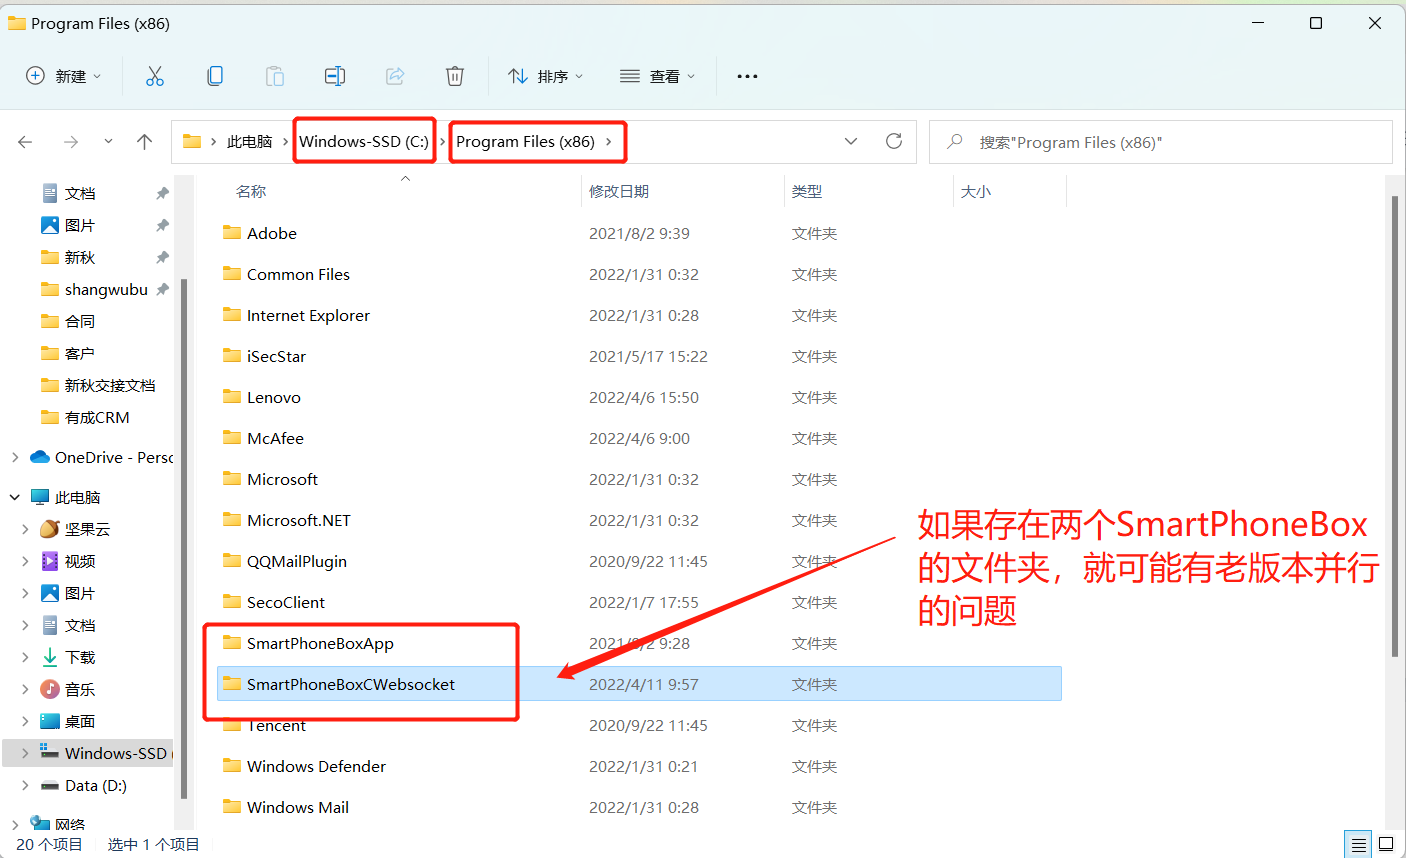1406x858 pixels.
Task: Sort by the 修改日期 column header
Action: tap(619, 191)
